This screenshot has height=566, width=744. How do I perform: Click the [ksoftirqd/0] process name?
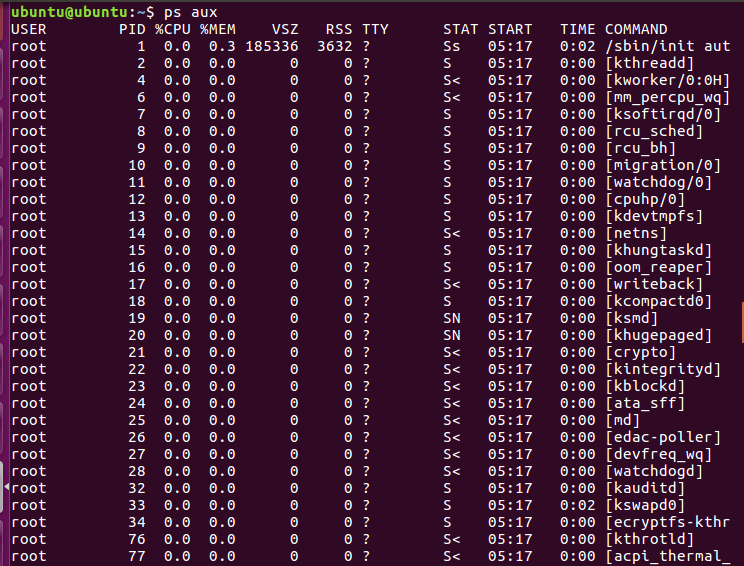[x=663, y=114]
